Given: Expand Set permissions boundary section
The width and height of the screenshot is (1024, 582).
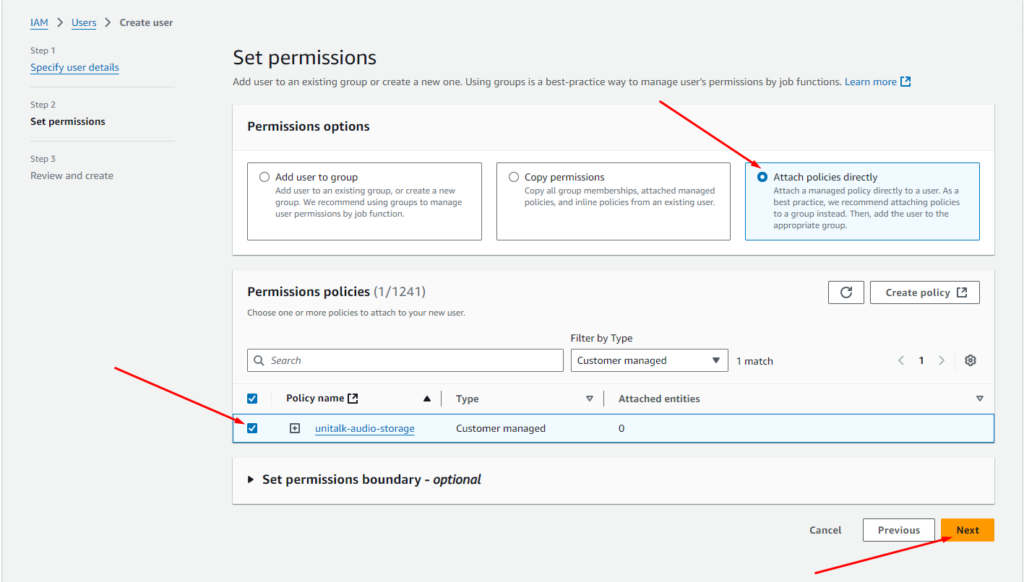Looking at the screenshot, I should coord(251,480).
